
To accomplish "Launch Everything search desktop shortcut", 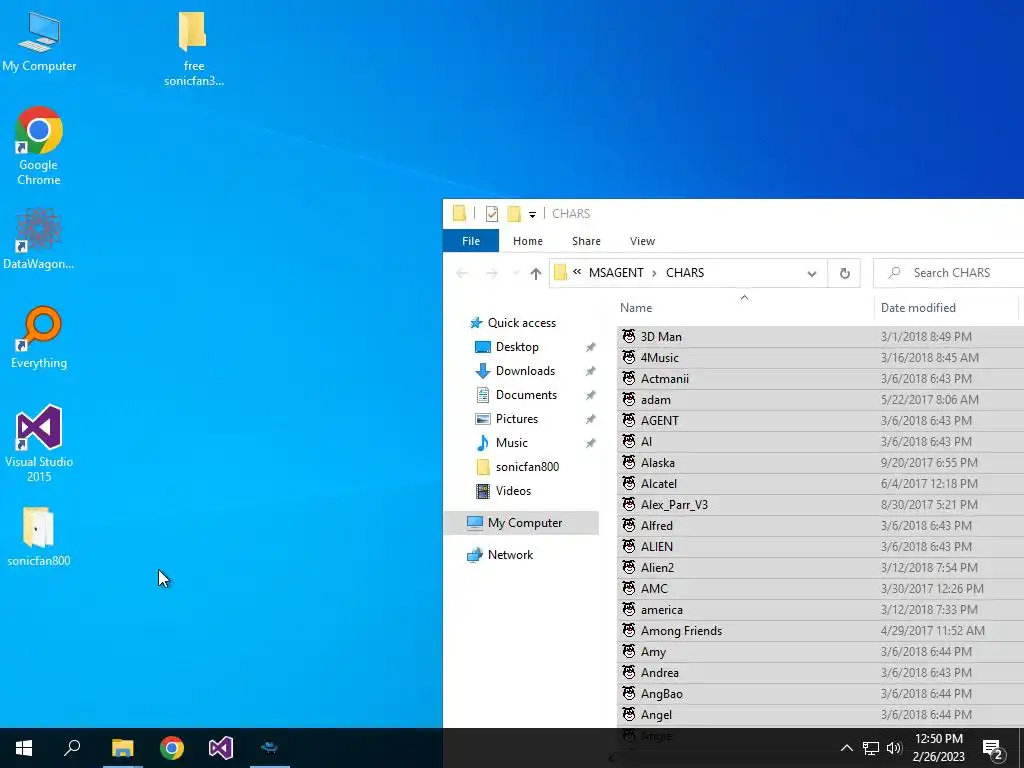I will click(39, 338).
